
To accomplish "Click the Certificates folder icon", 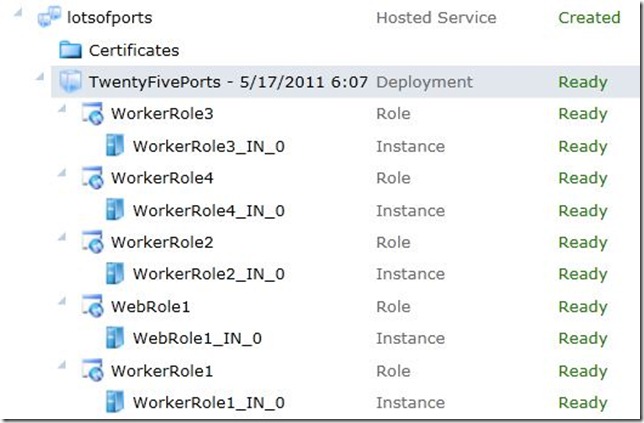I will tap(70, 50).
